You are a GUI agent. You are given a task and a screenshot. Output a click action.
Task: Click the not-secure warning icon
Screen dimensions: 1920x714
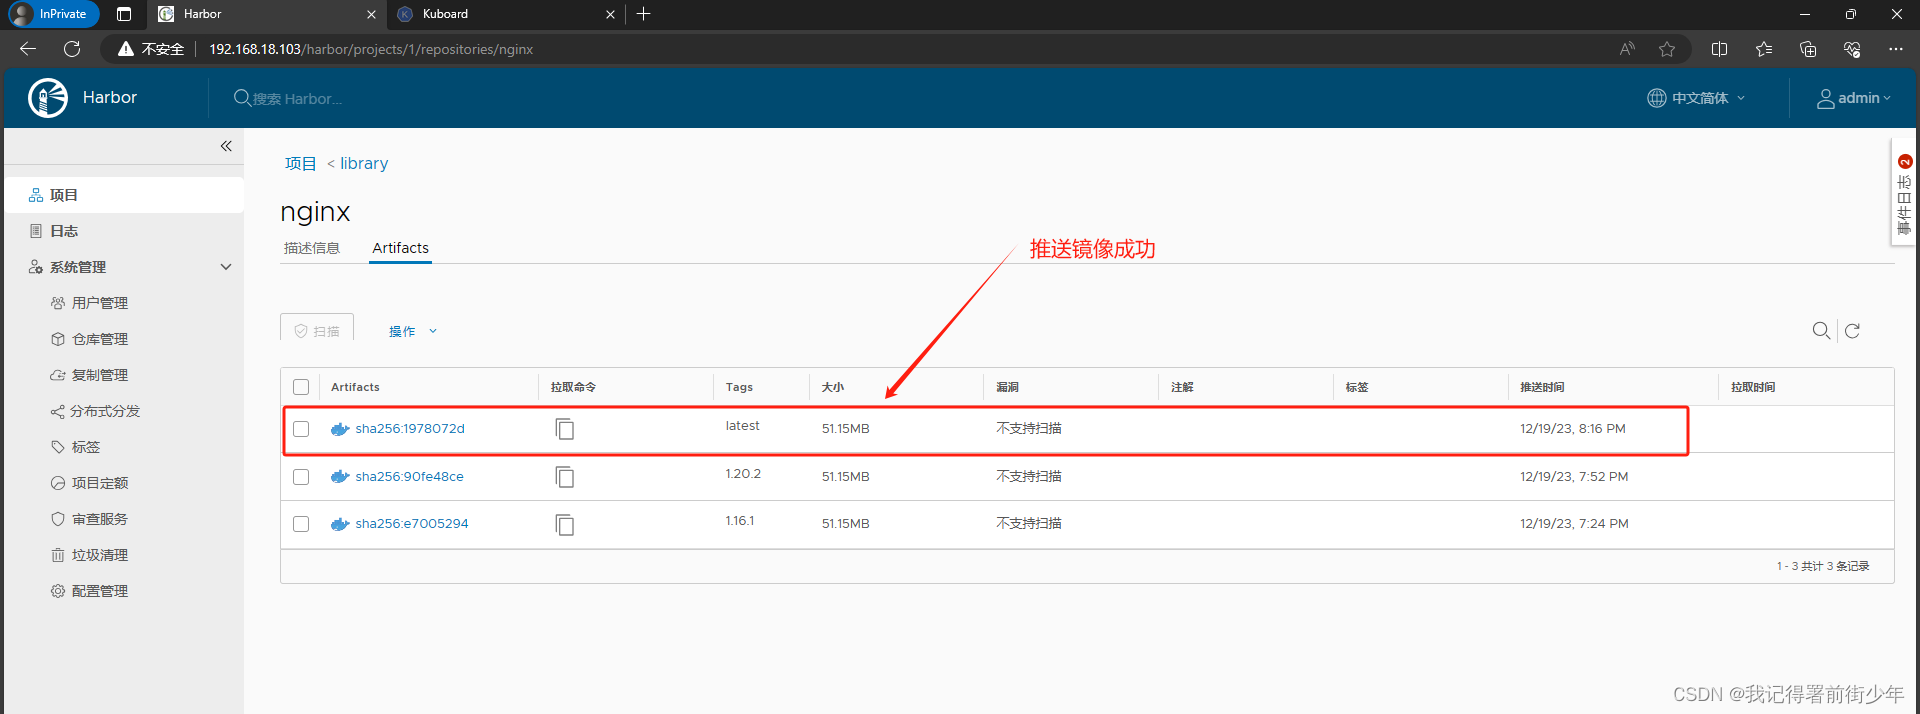click(x=125, y=49)
